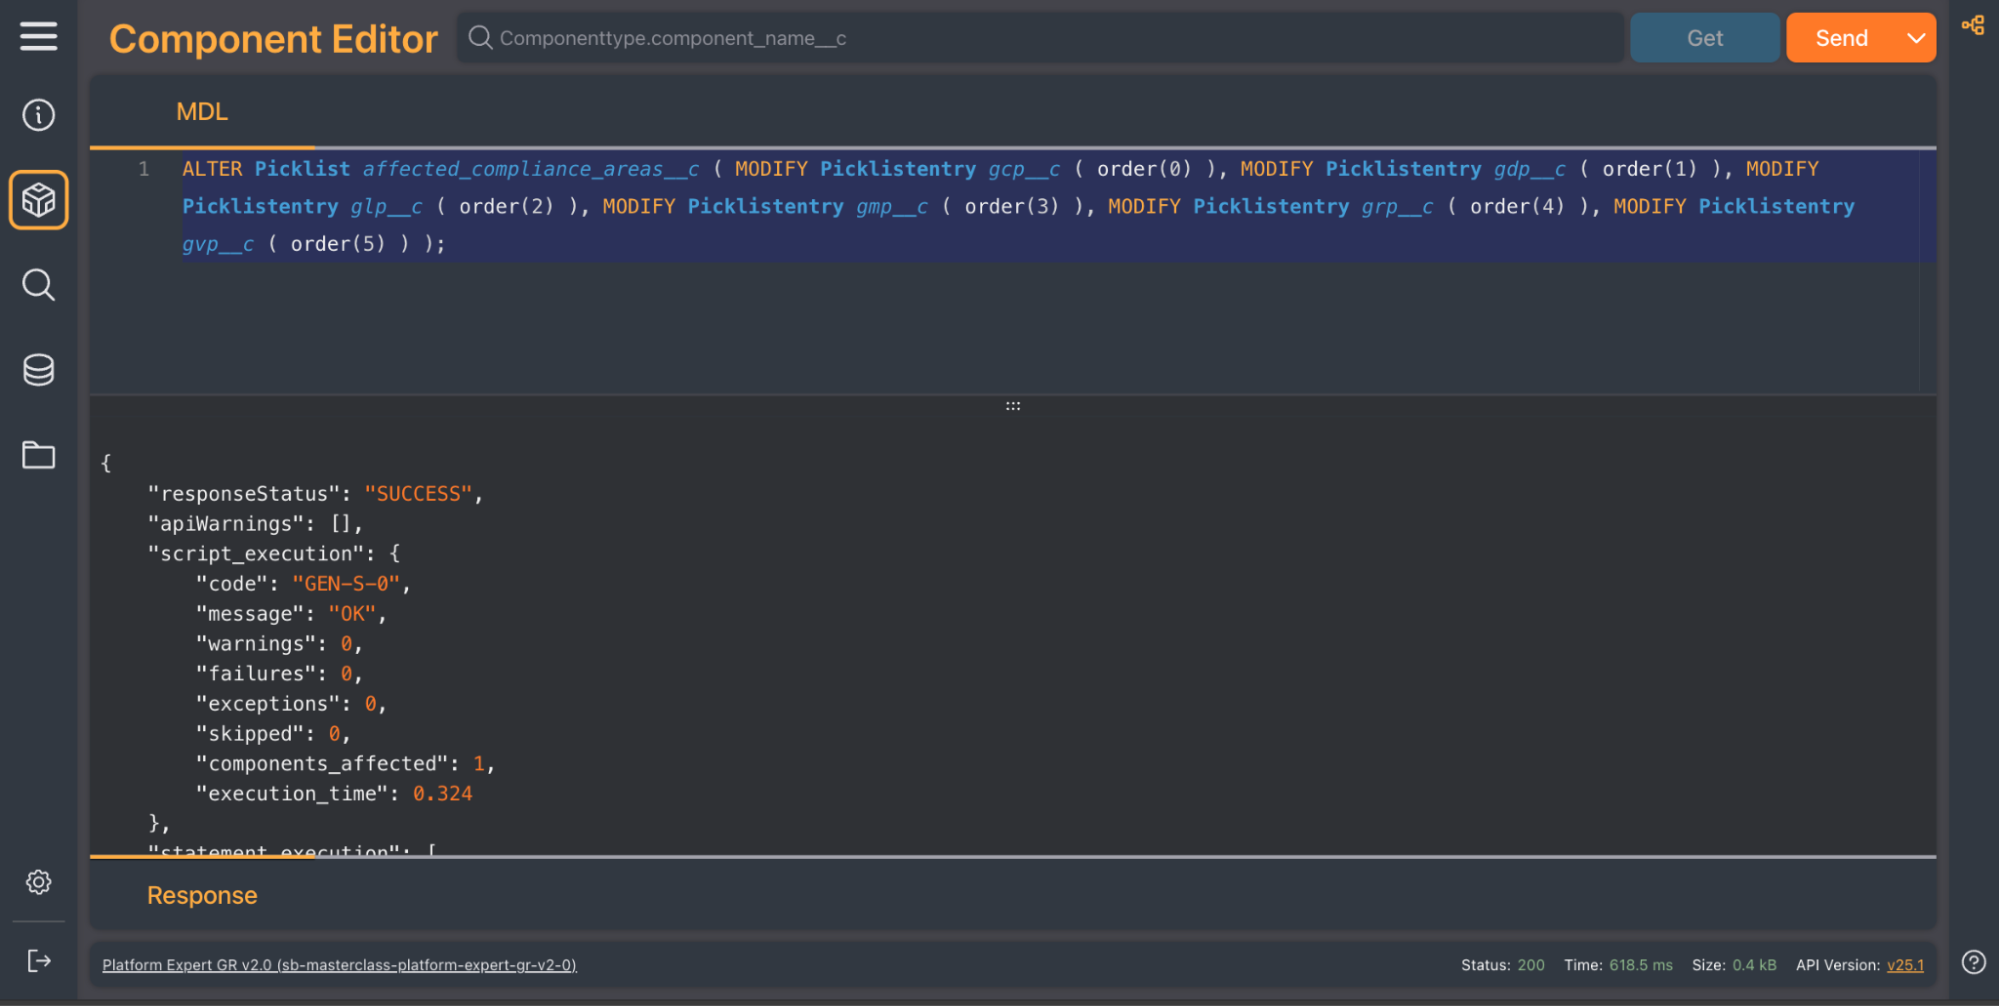Expand the Send button dropdown arrow

1915,38
